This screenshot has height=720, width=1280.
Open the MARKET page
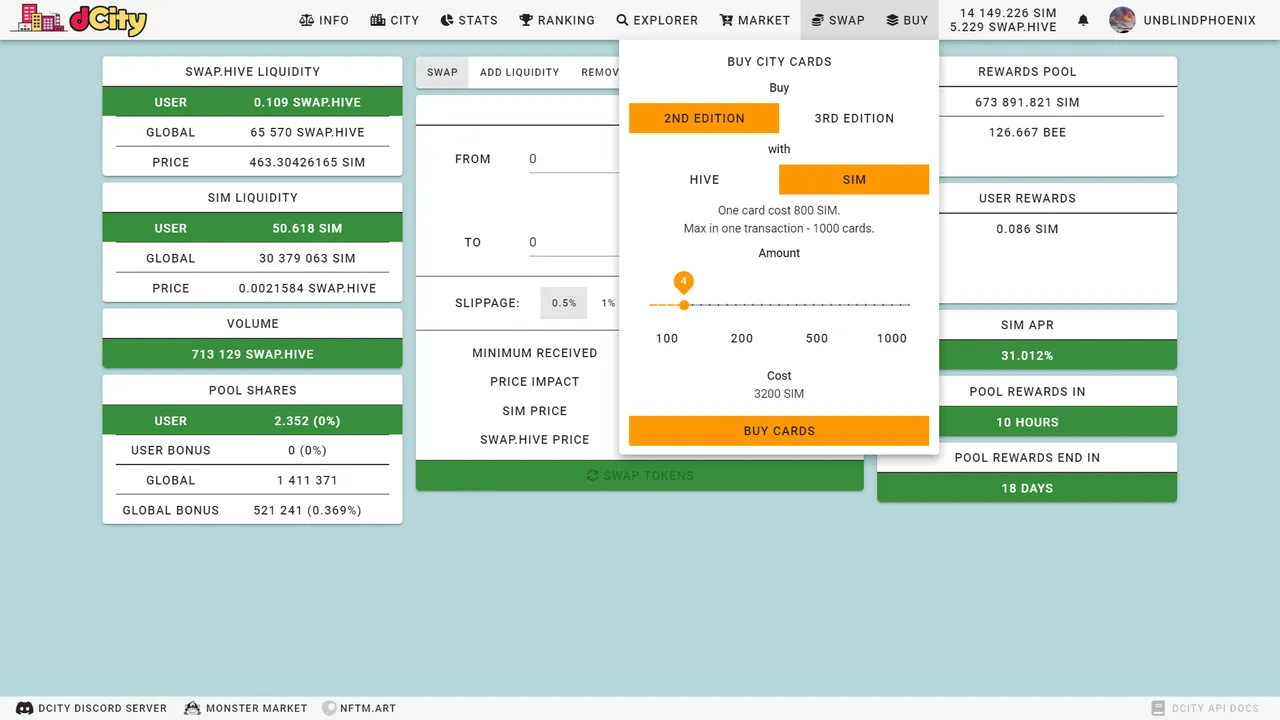click(x=755, y=20)
